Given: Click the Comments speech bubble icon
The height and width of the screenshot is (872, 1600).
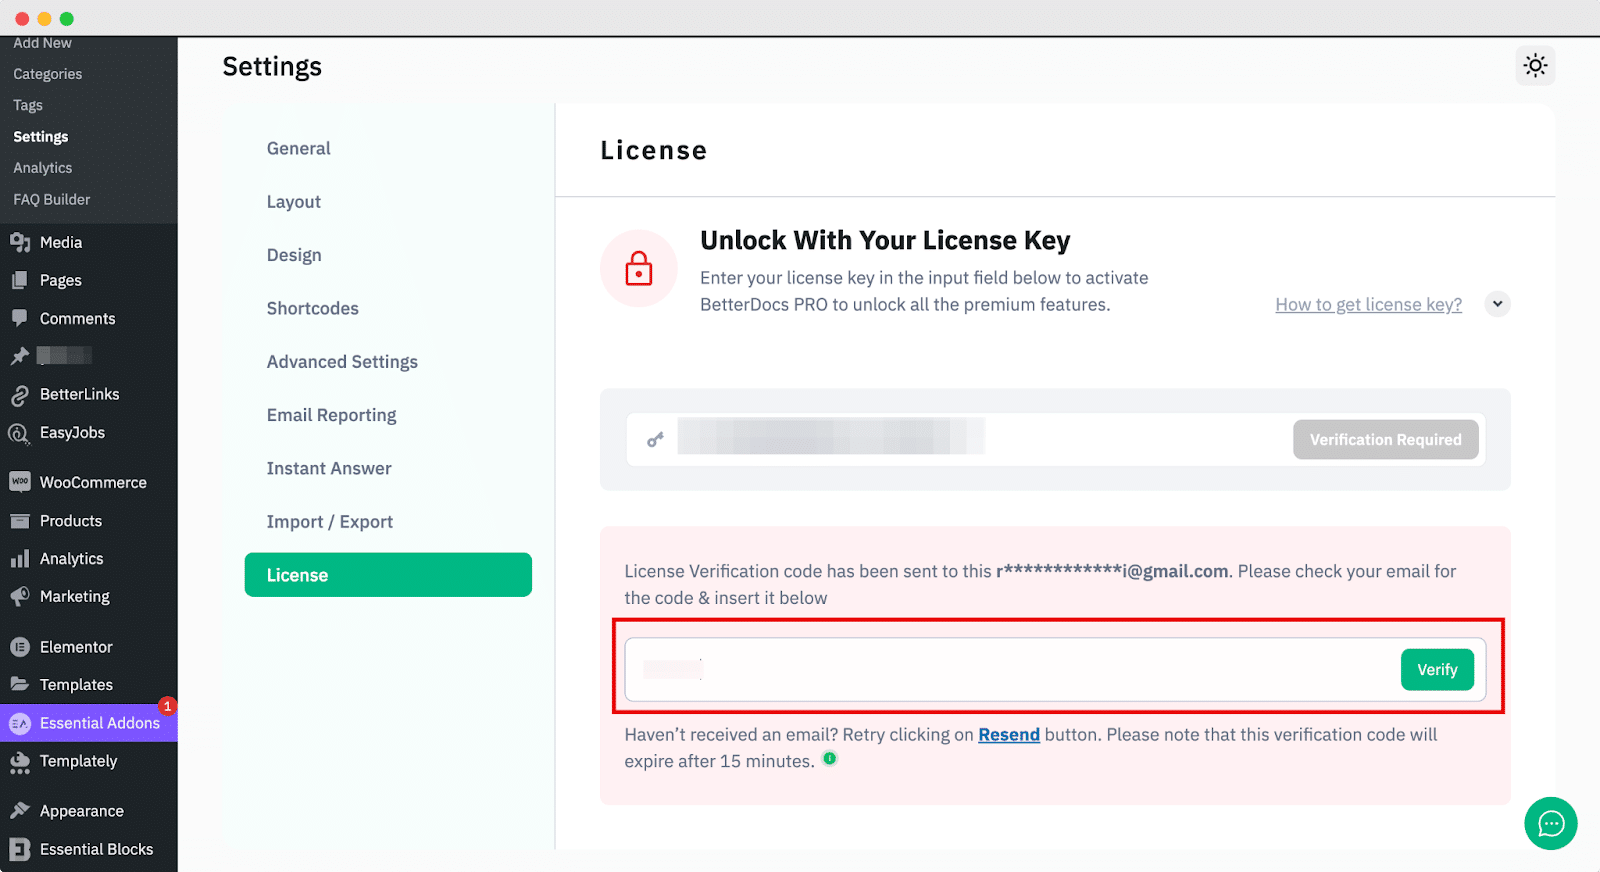Looking at the screenshot, I should tap(20, 318).
